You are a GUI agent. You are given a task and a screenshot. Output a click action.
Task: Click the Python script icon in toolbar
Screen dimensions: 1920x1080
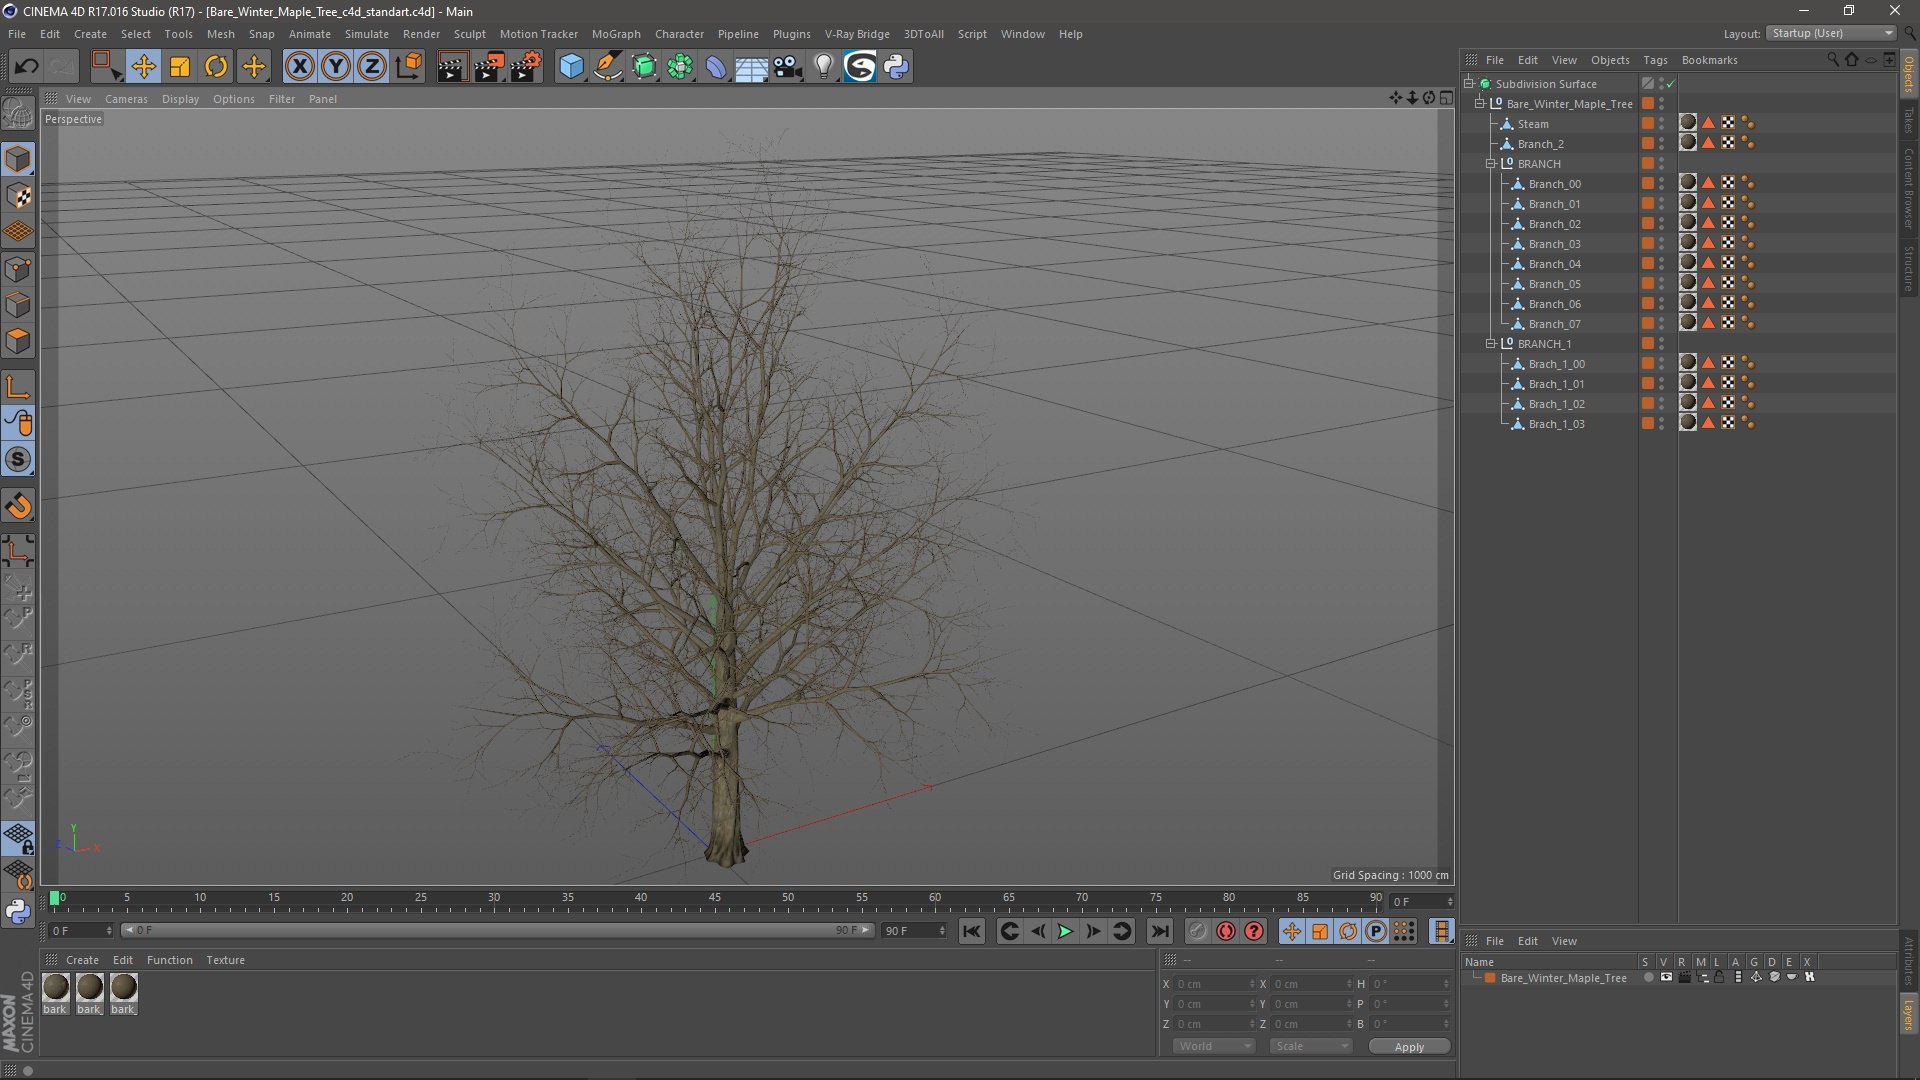click(x=896, y=67)
